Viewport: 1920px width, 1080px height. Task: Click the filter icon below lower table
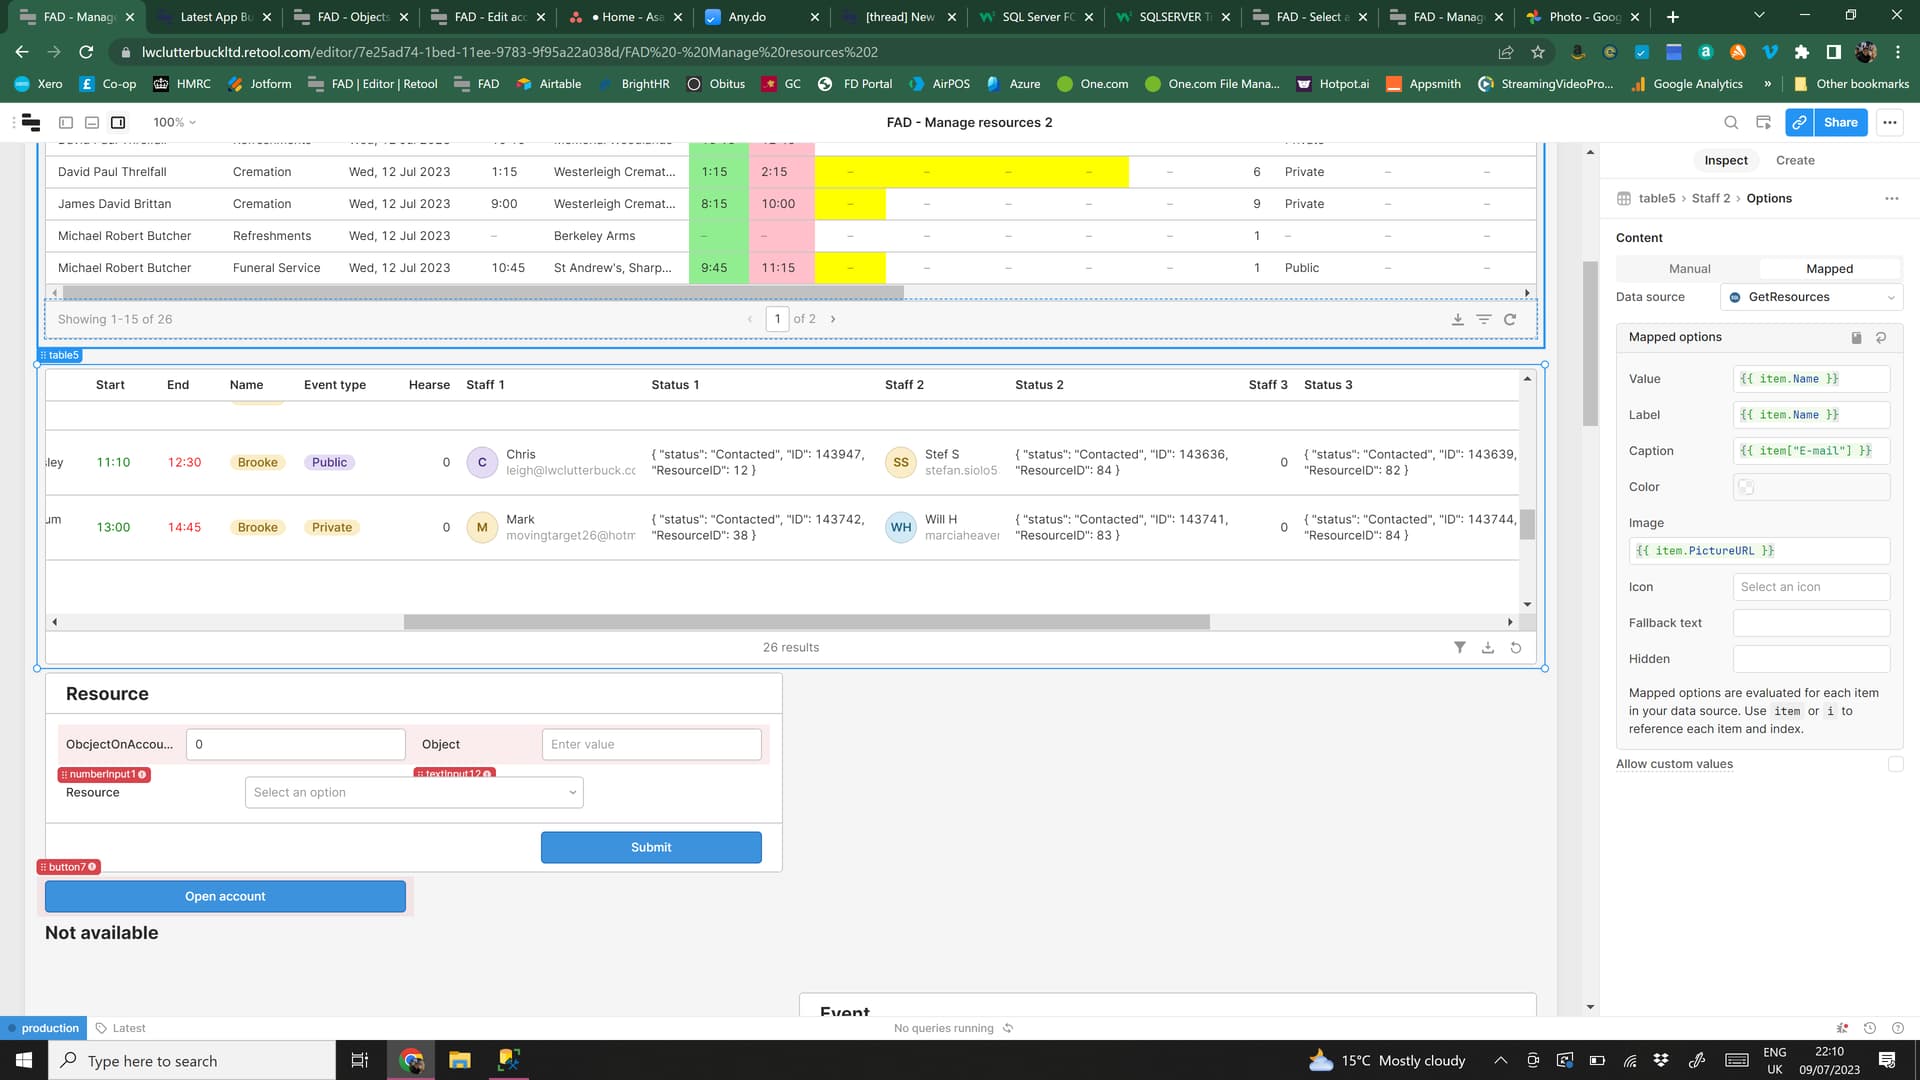tap(1460, 648)
